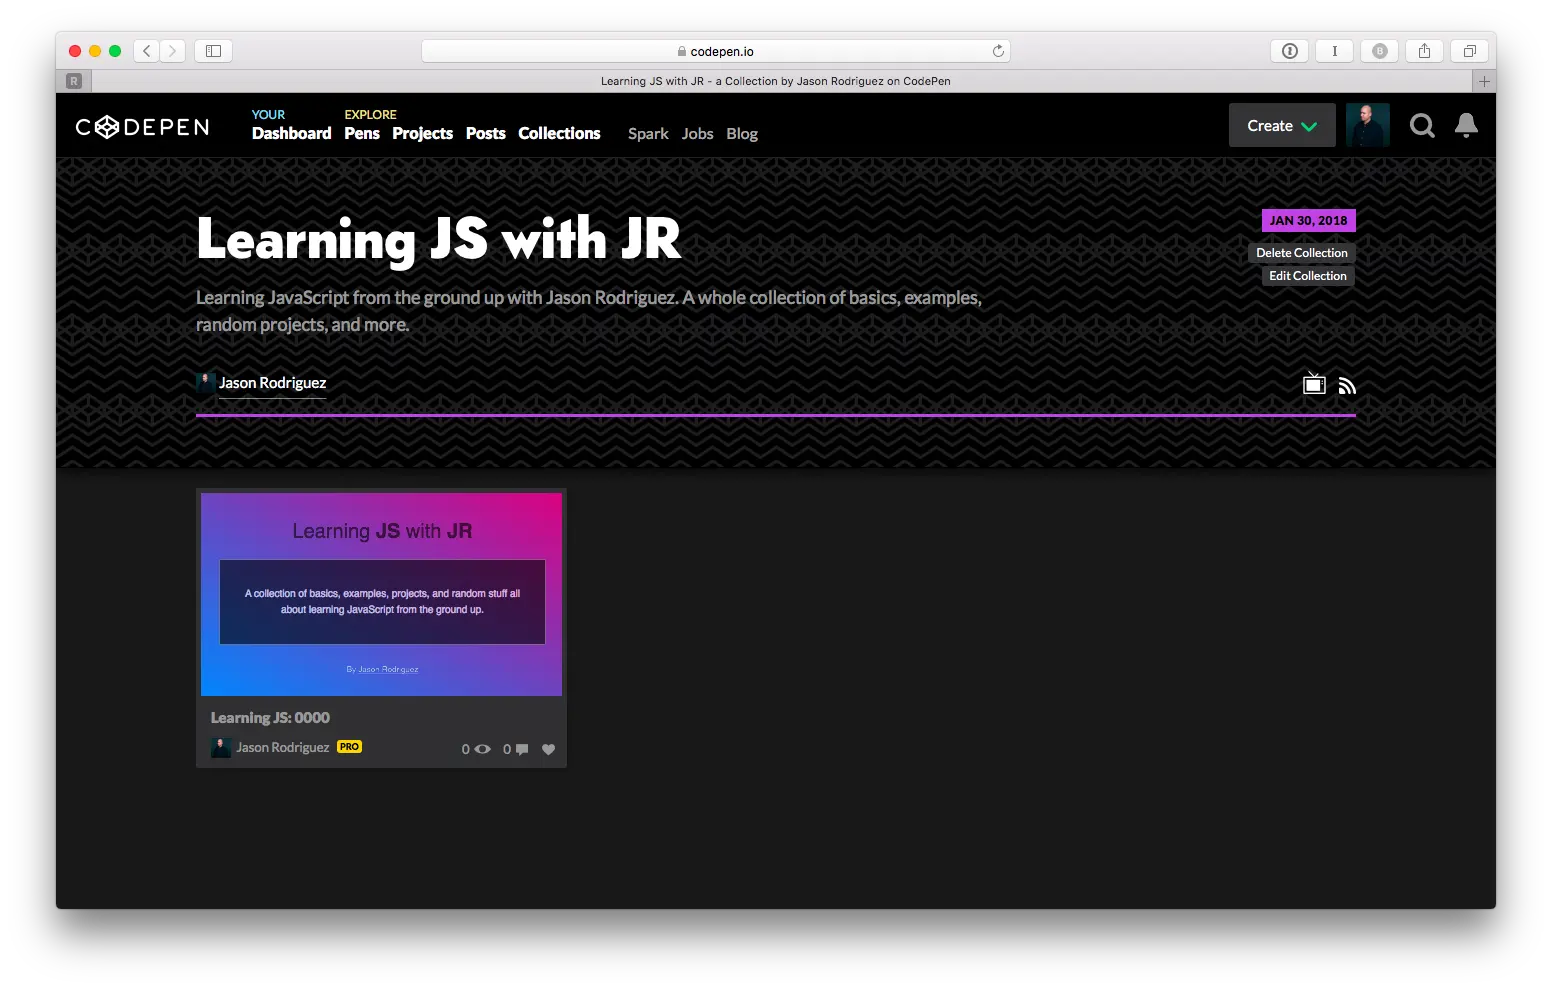Open Collections in the navigation

559,133
